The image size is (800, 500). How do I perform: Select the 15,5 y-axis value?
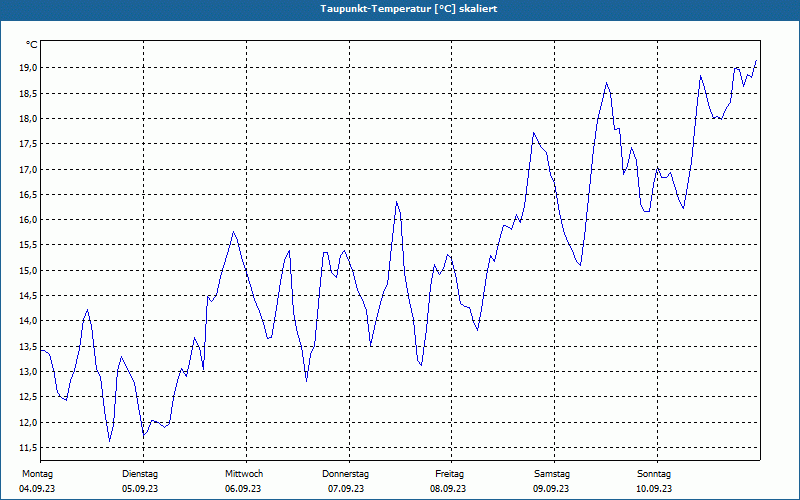28,245
